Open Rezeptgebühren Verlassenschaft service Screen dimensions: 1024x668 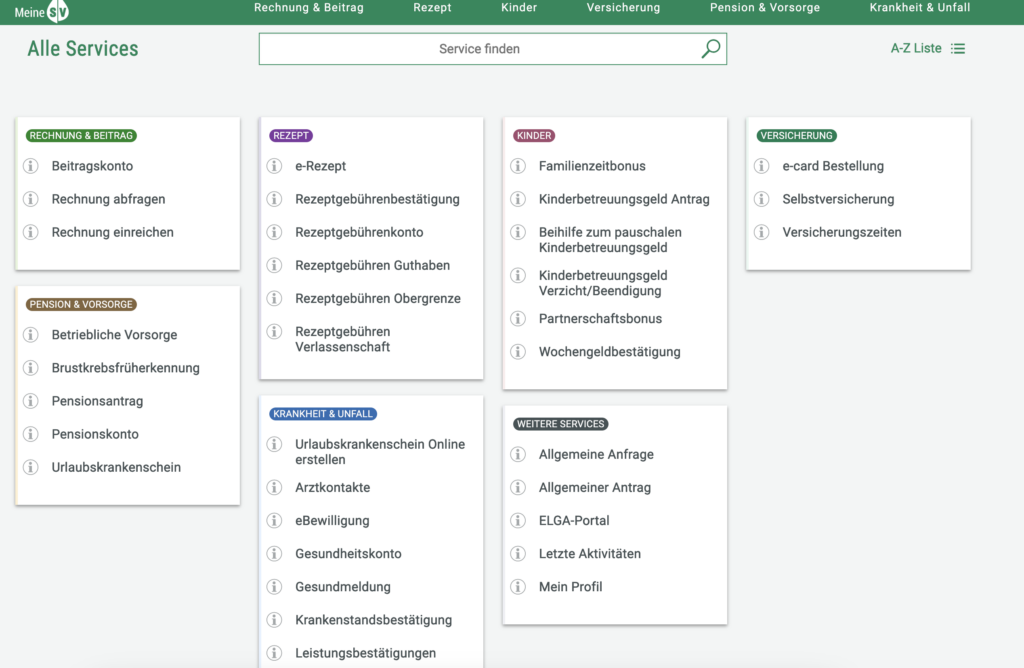click(343, 339)
